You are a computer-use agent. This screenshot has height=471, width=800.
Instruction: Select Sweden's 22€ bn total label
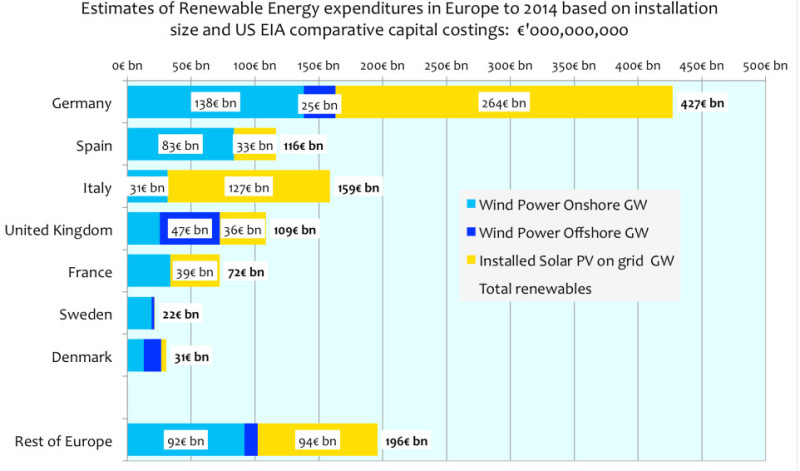point(180,314)
